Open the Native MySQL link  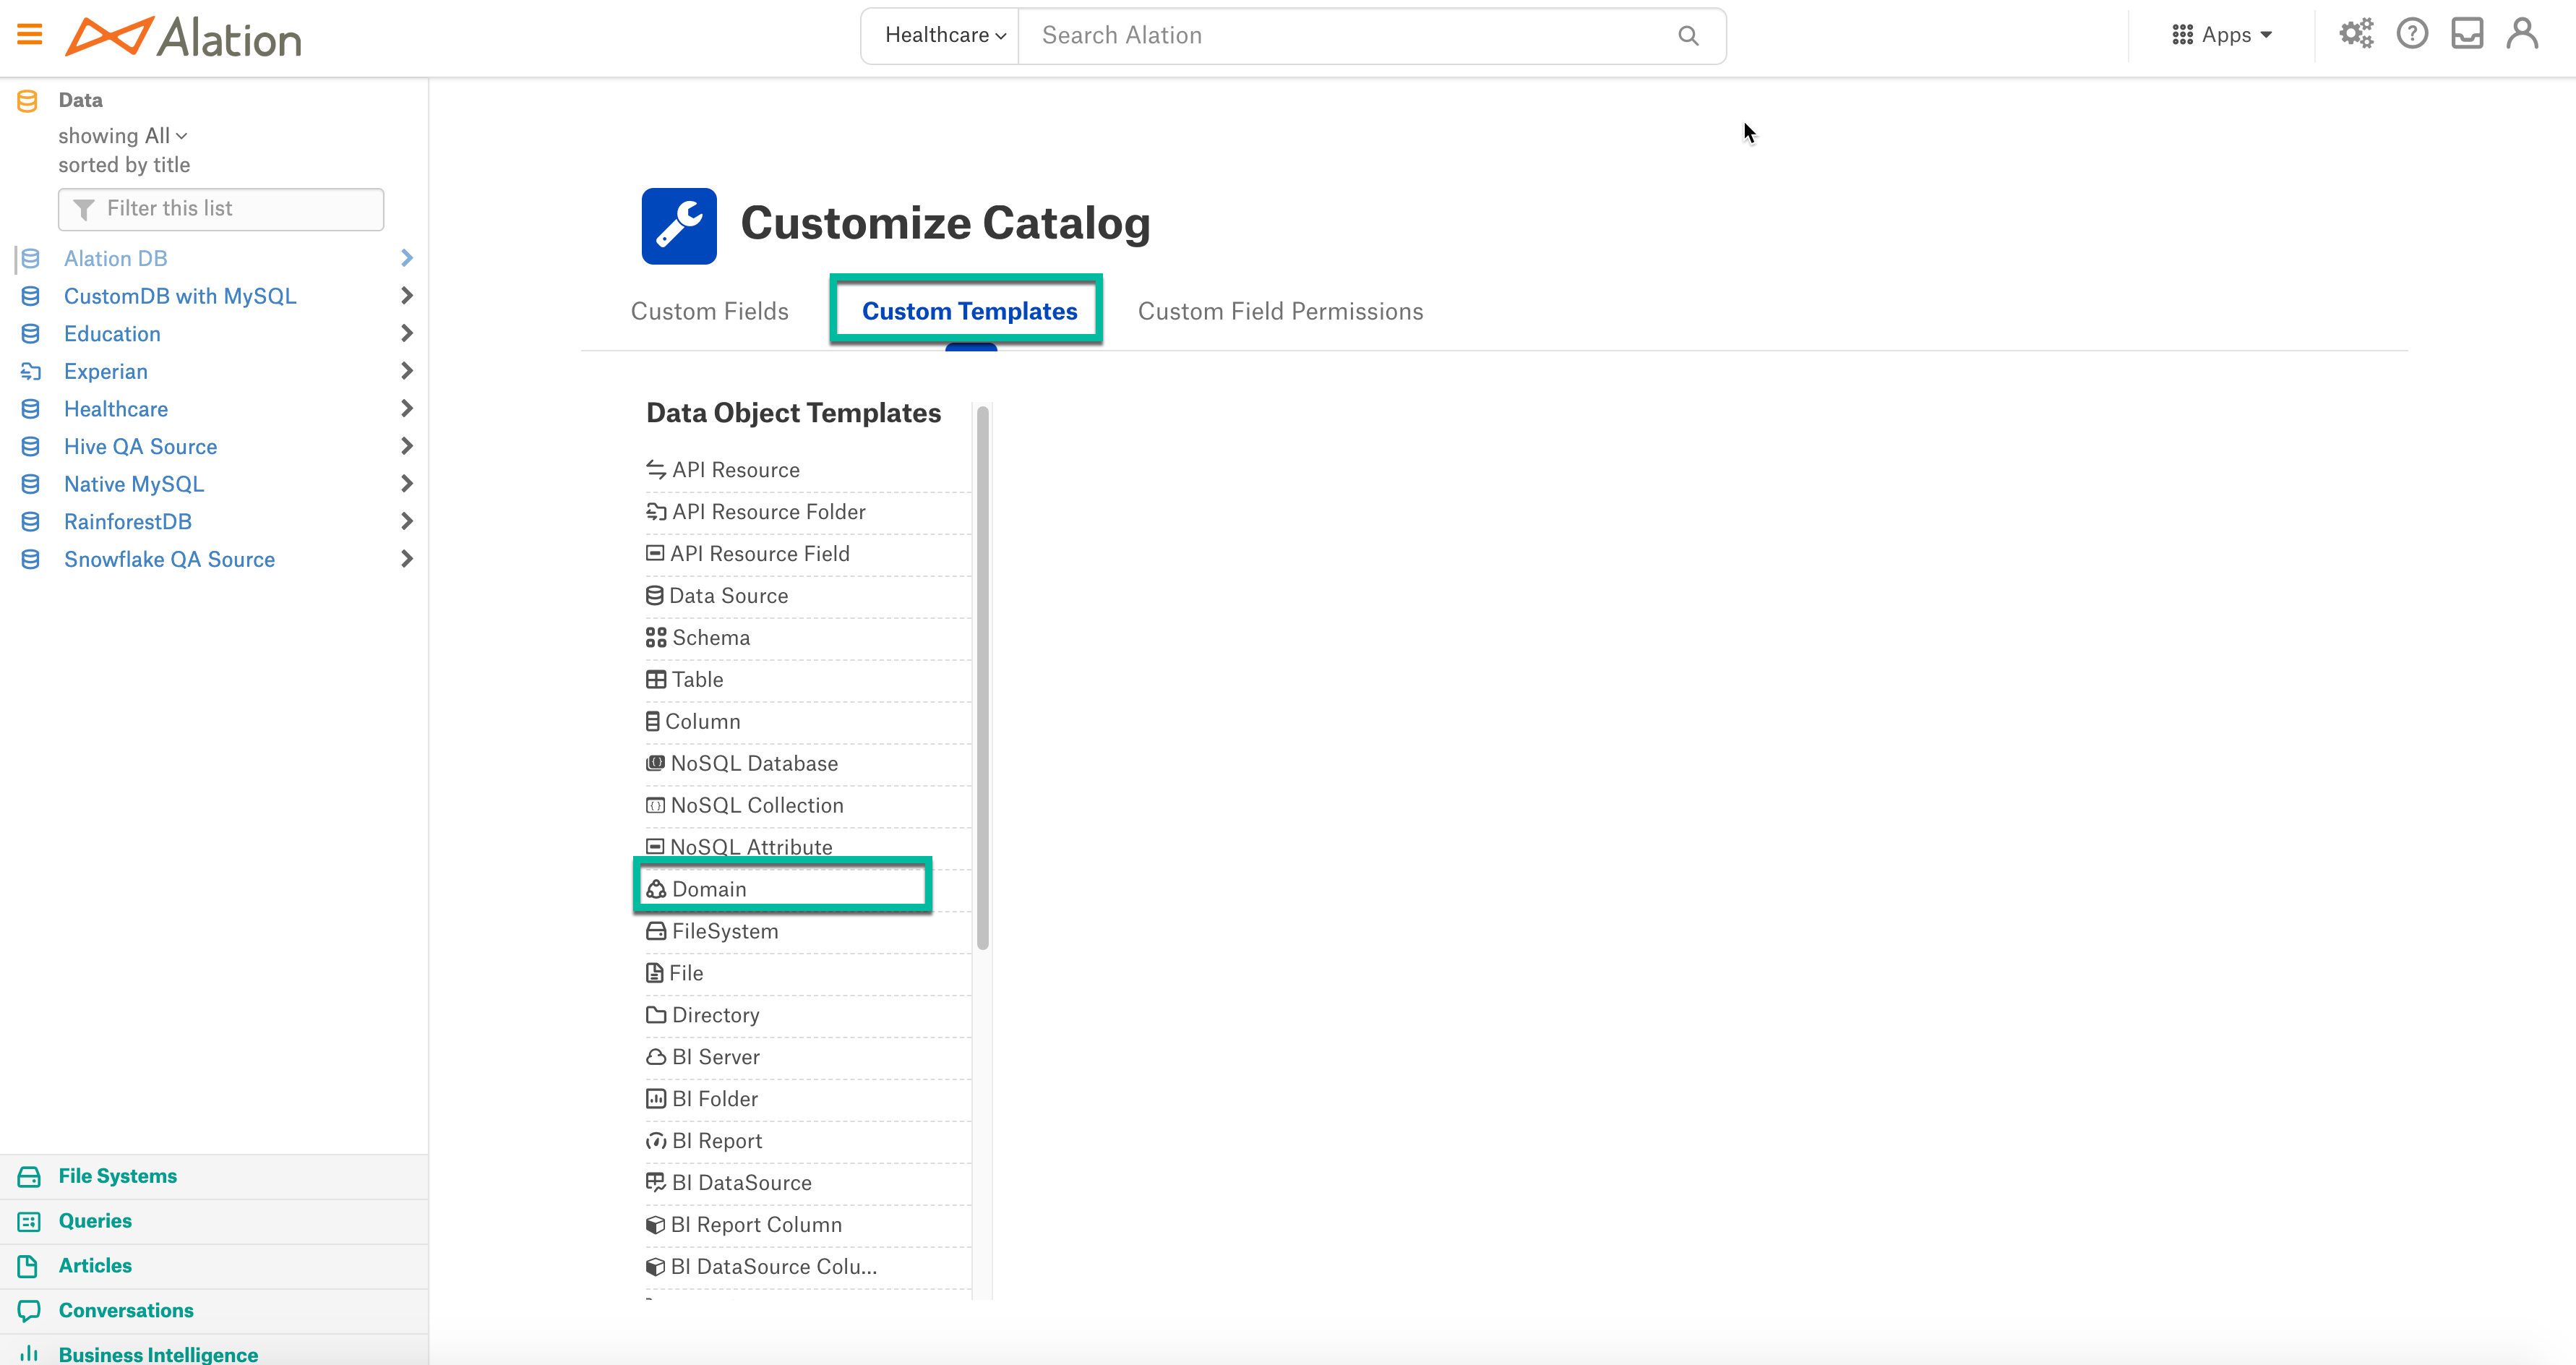[134, 485]
